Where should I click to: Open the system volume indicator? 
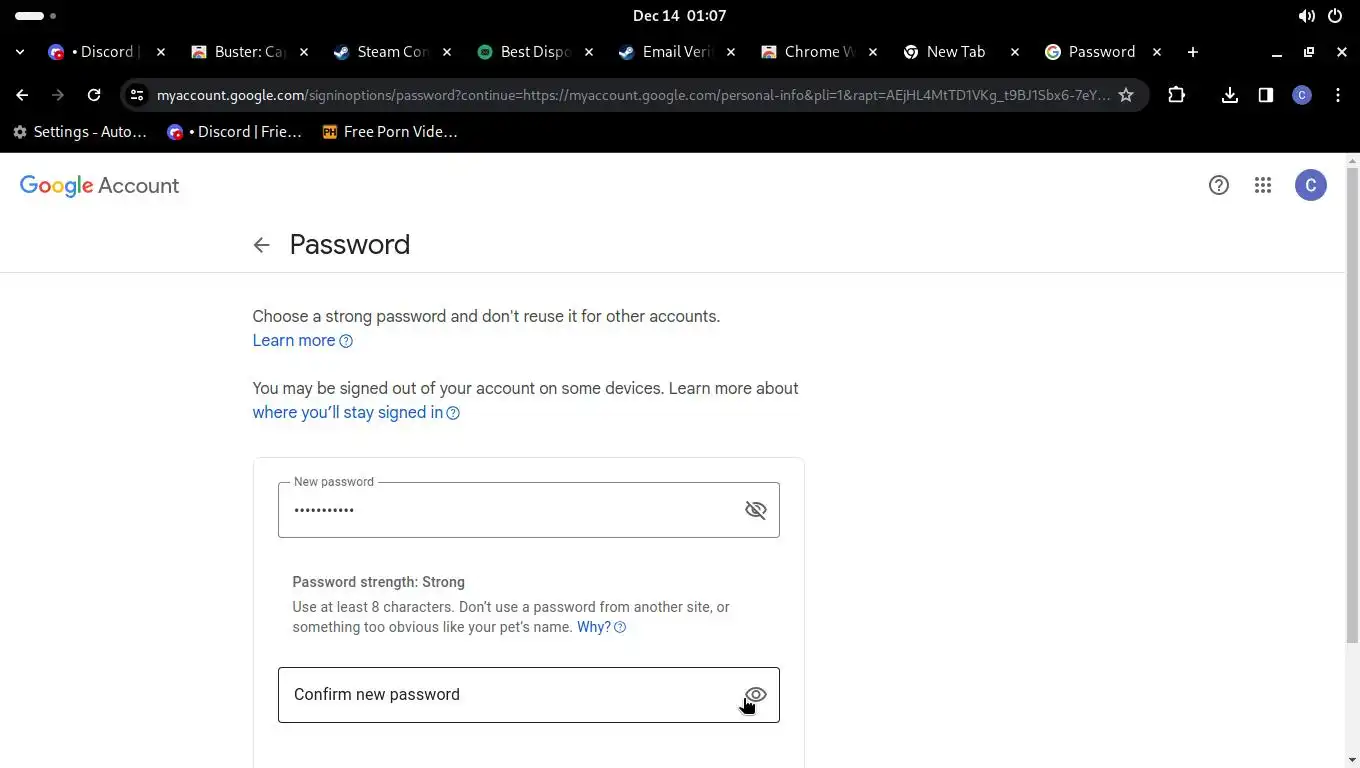(1306, 16)
